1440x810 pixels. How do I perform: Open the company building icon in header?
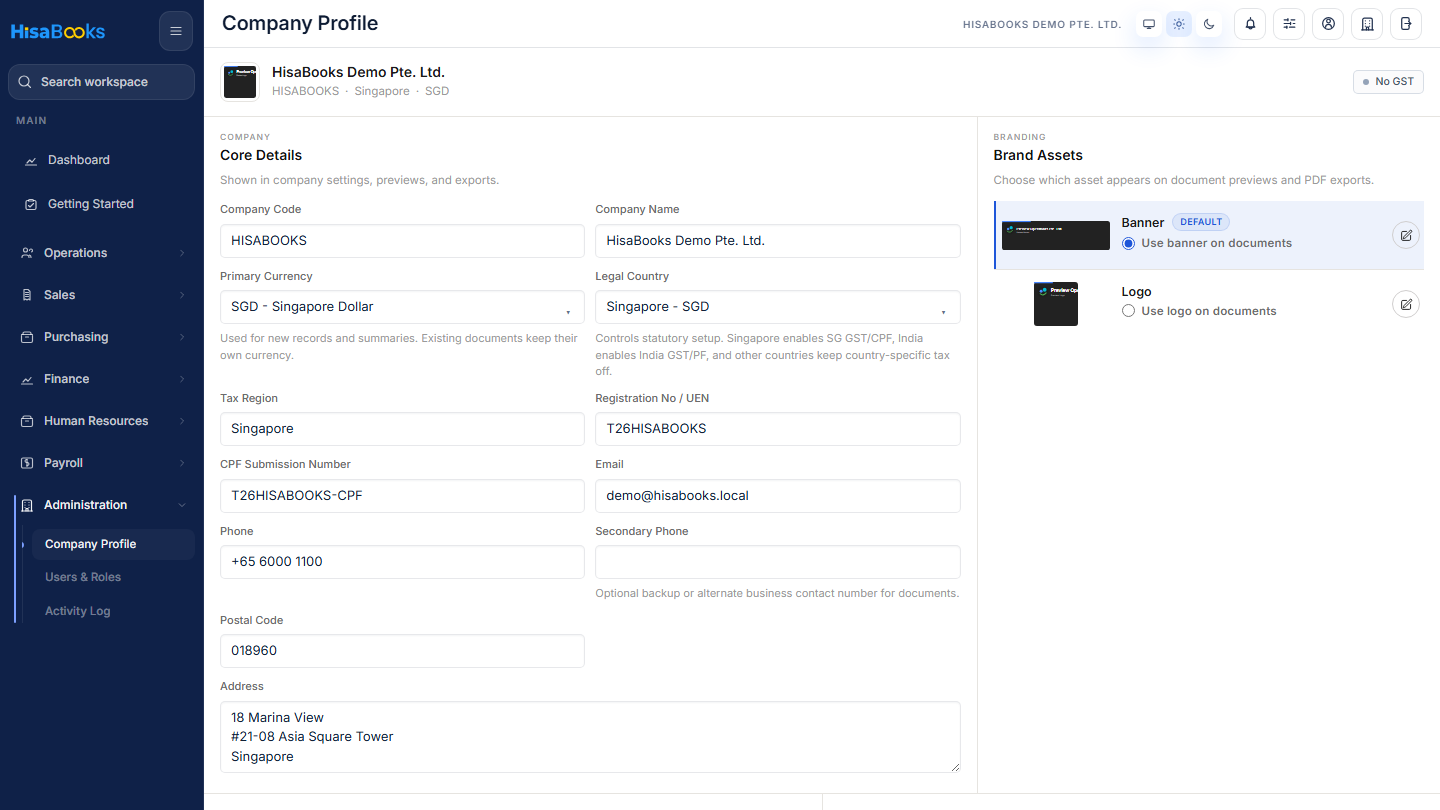click(x=1367, y=24)
